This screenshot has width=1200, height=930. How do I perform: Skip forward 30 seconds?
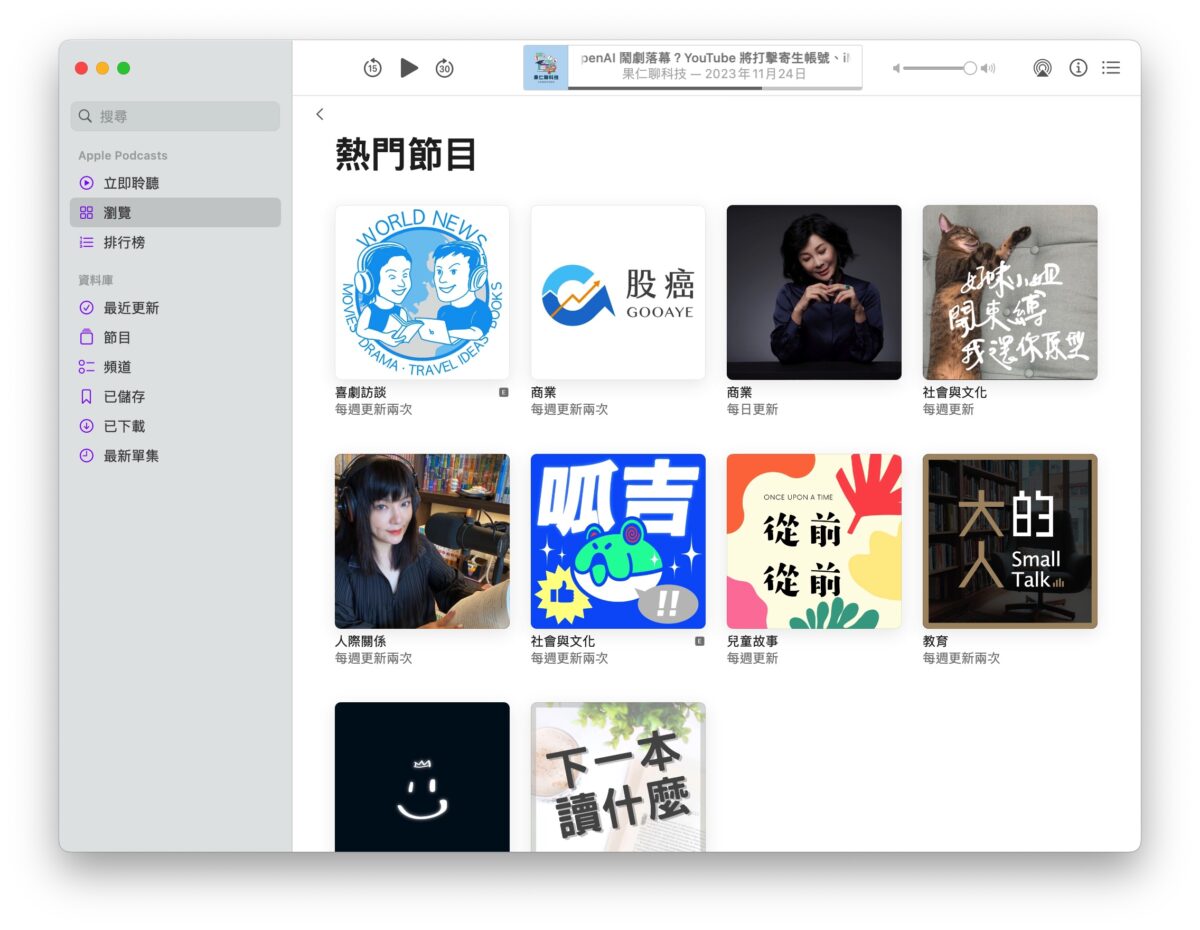pos(444,68)
